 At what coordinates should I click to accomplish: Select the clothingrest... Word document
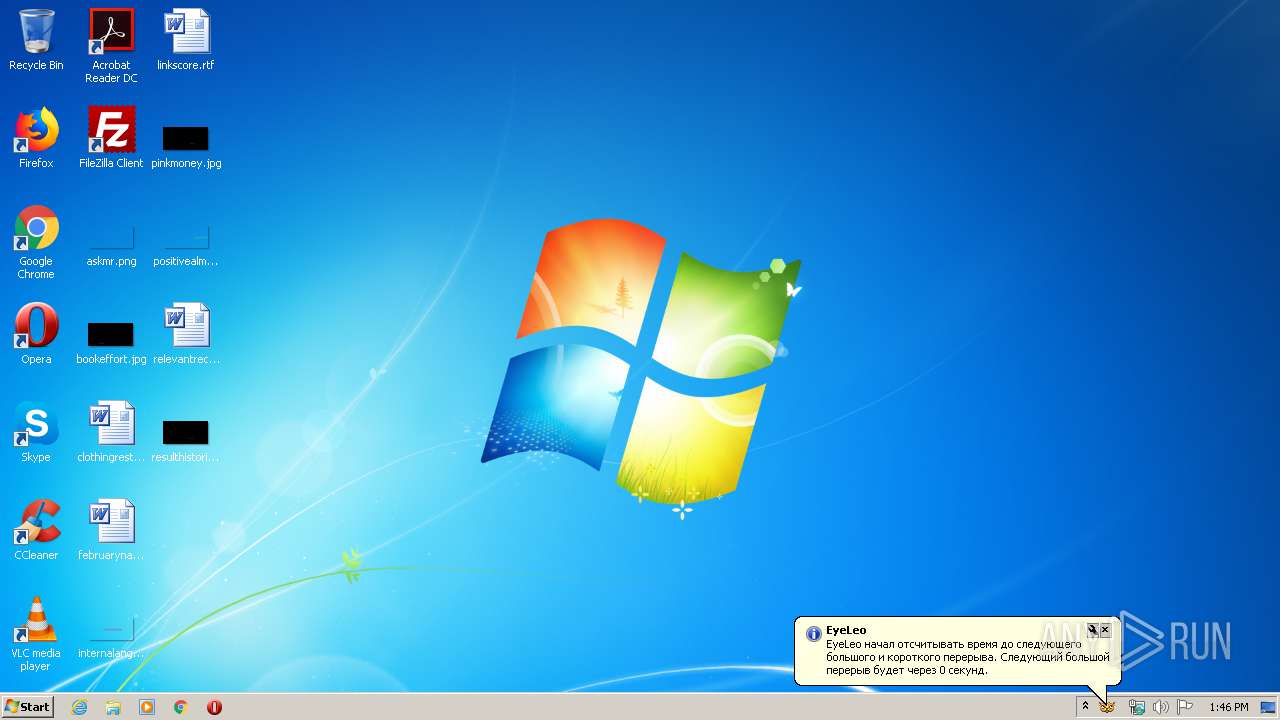point(111,432)
